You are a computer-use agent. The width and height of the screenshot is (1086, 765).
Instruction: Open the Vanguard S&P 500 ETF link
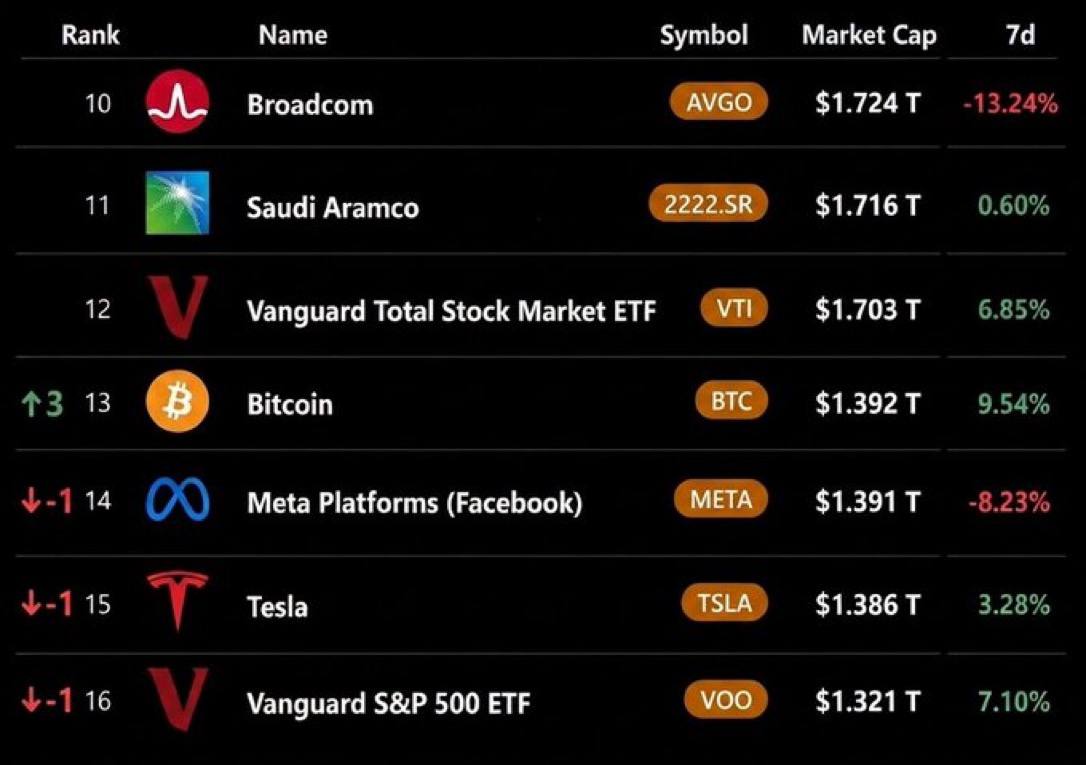click(x=389, y=703)
